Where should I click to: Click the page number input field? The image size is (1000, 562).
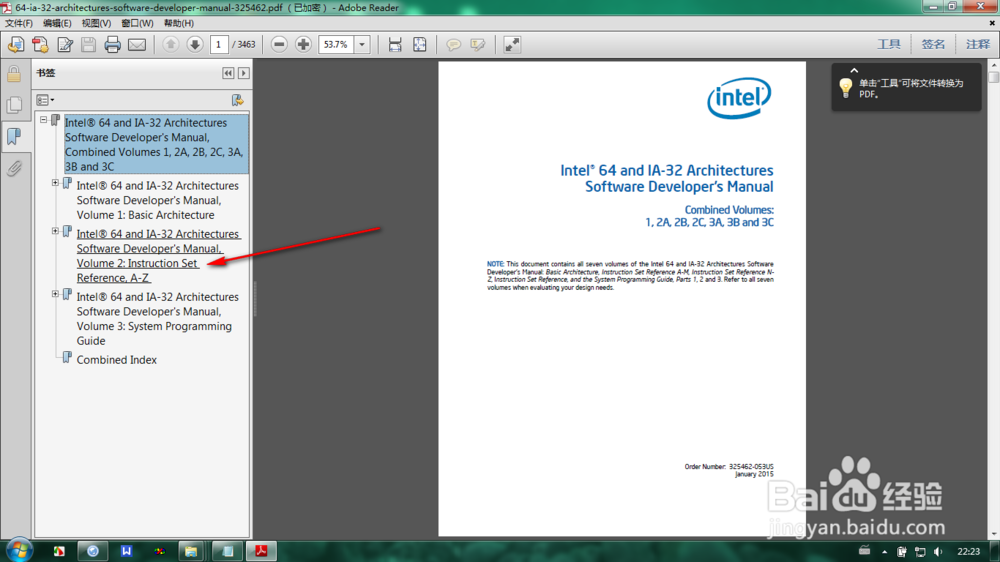pyautogui.click(x=219, y=45)
